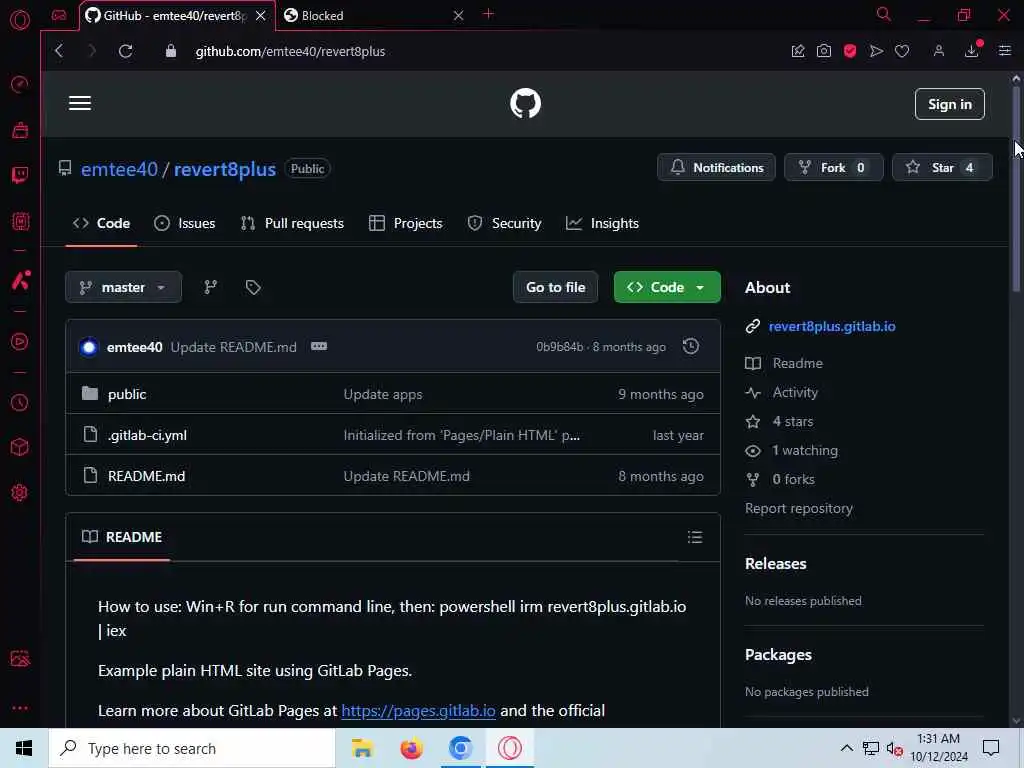1024x768 pixels.
Task: Open the public folder
Action: [x=127, y=394]
